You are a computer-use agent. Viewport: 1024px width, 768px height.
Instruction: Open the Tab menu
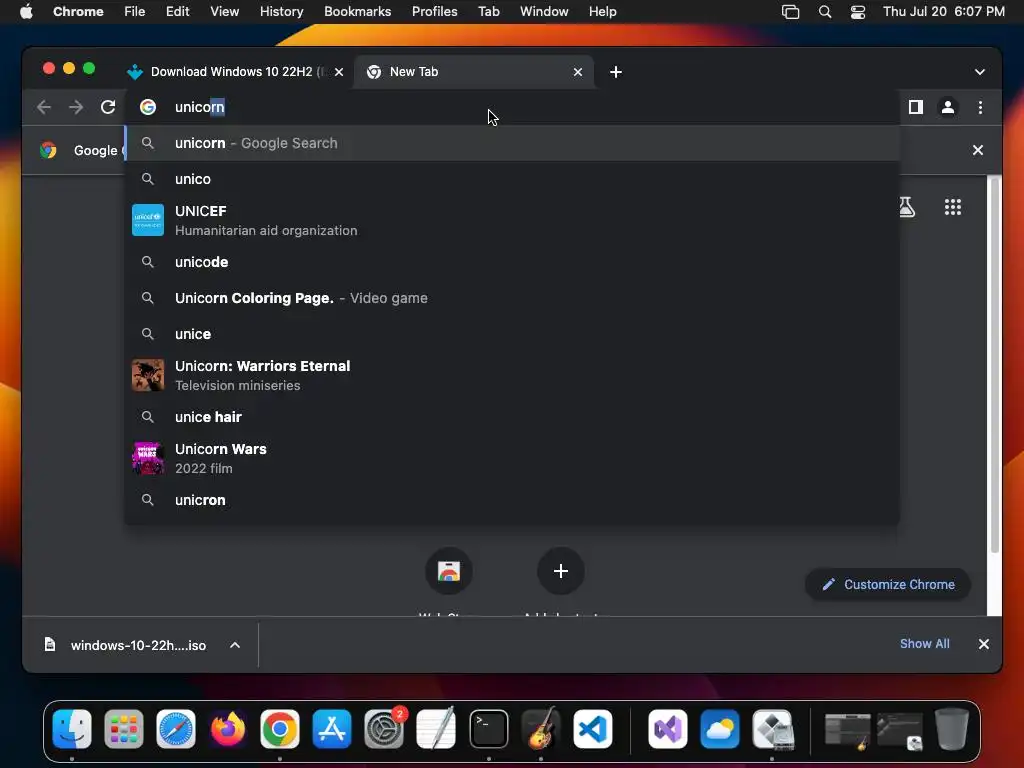coord(488,12)
